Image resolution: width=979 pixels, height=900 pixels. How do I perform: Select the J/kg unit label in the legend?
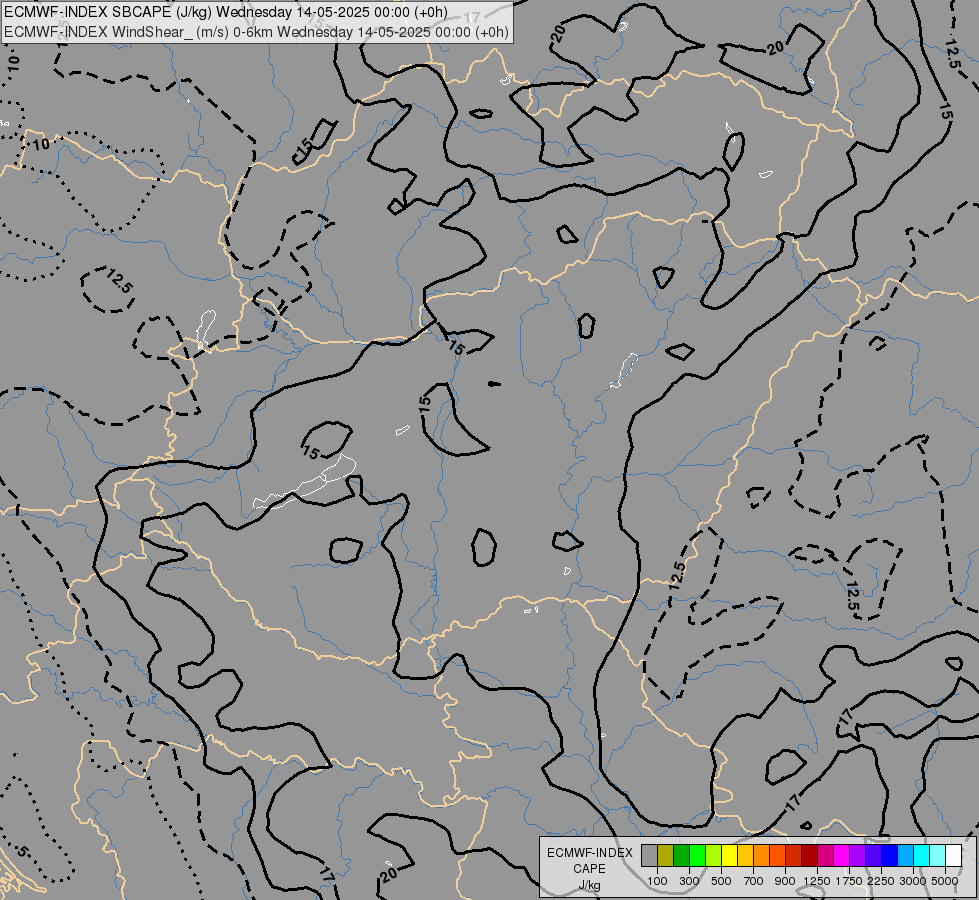589,885
